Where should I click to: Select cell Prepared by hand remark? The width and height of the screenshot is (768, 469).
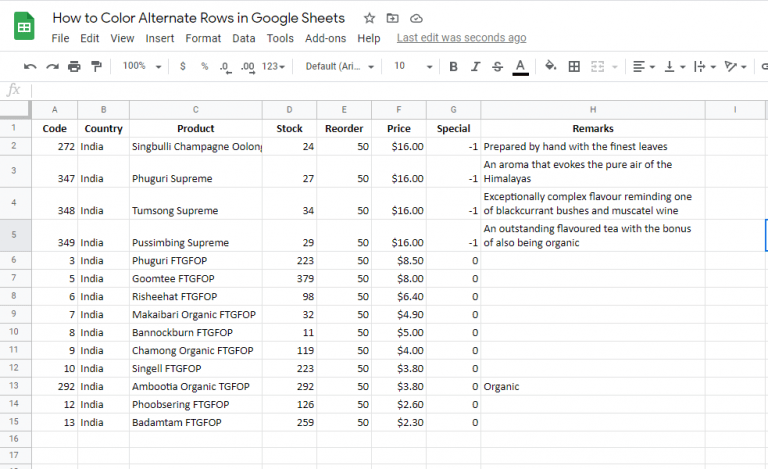[593, 146]
